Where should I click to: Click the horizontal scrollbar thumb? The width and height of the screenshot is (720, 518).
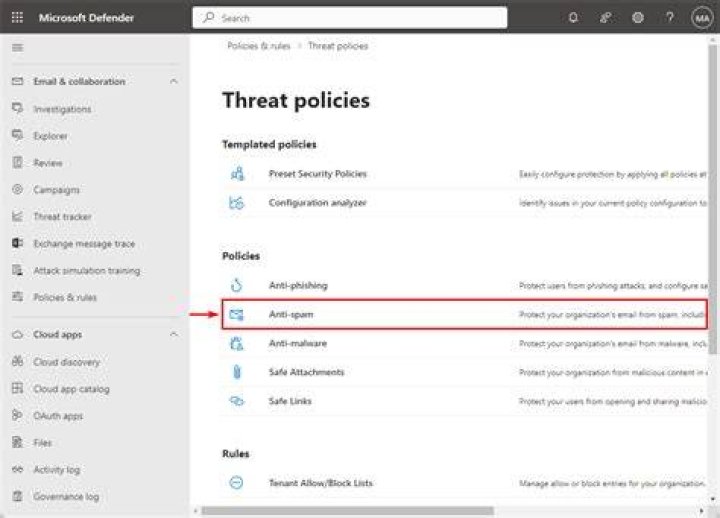[x=348, y=511]
